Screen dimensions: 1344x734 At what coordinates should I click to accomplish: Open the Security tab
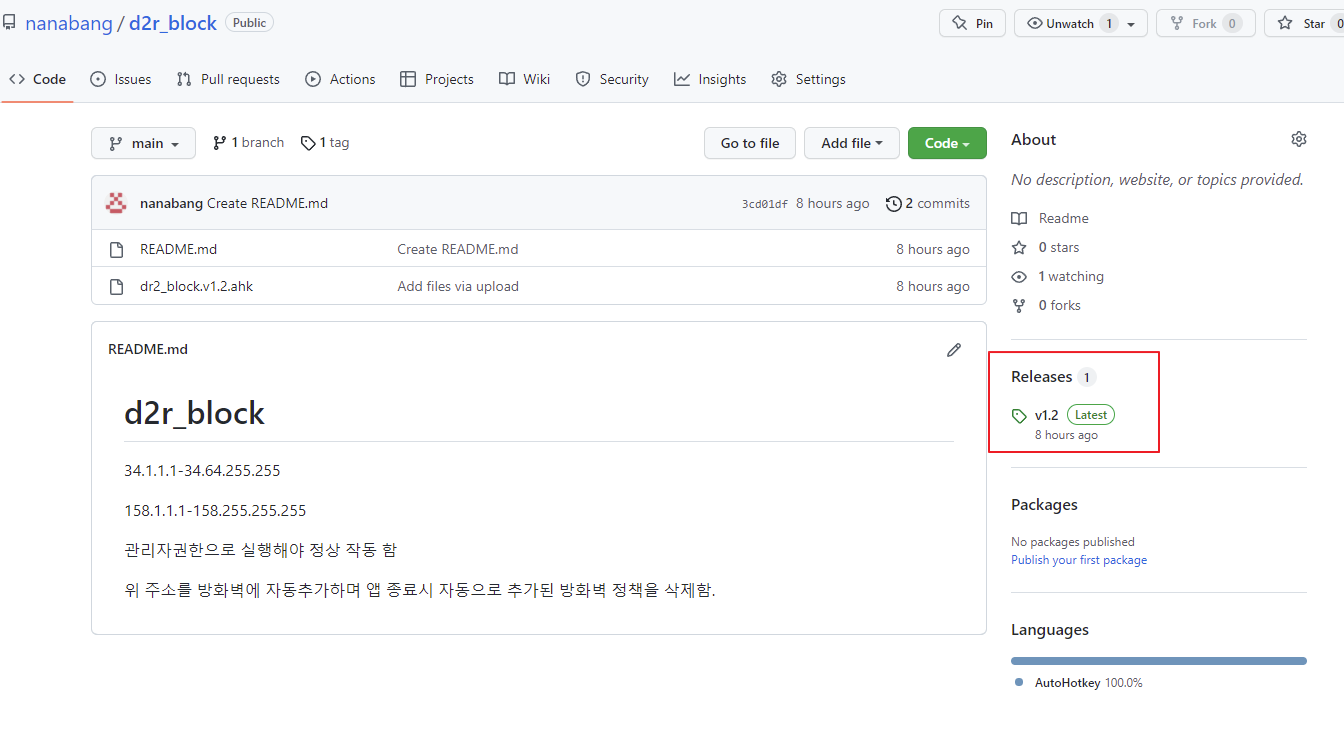pyautogui.click(x=612, y=79)
